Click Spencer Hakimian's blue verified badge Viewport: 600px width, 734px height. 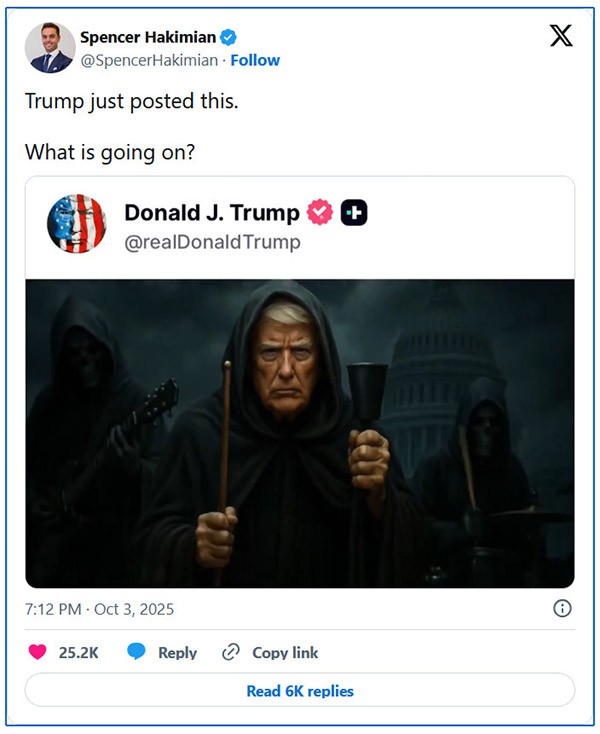(x=228, y=38)
